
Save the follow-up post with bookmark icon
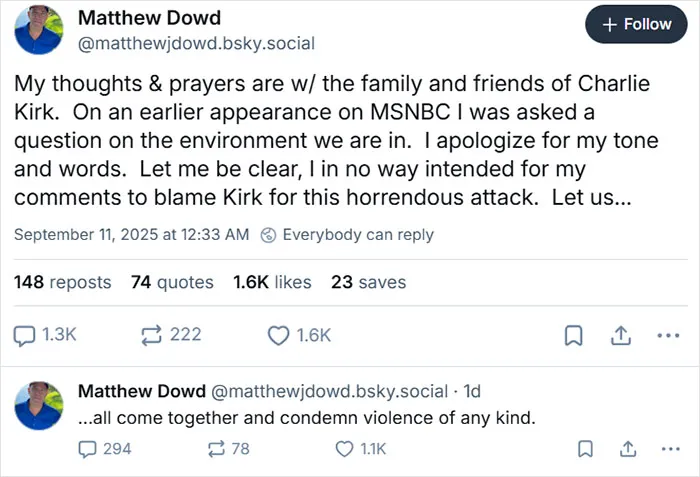tap(585, 449)
